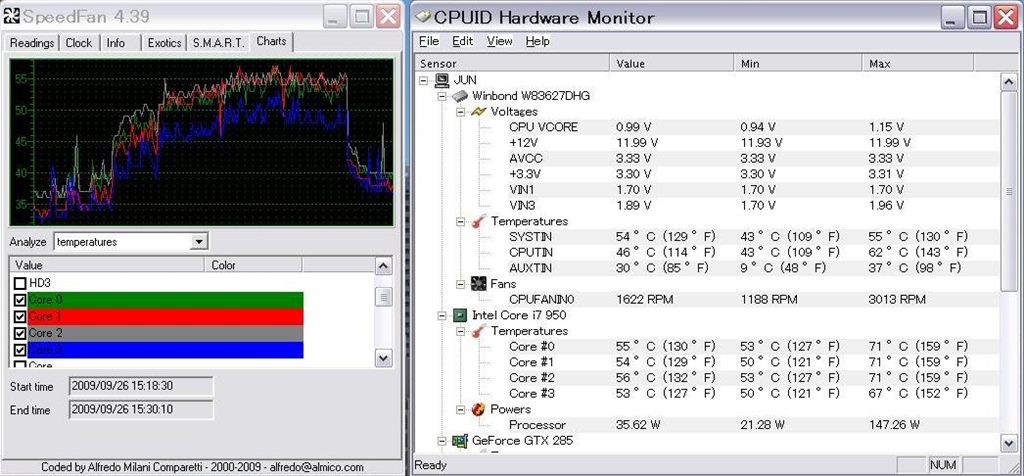The height and width of the screenshot is (476, 1024).
Task: Collapse the Winbond Temperatures node
Action: click(x=460, y=221)
